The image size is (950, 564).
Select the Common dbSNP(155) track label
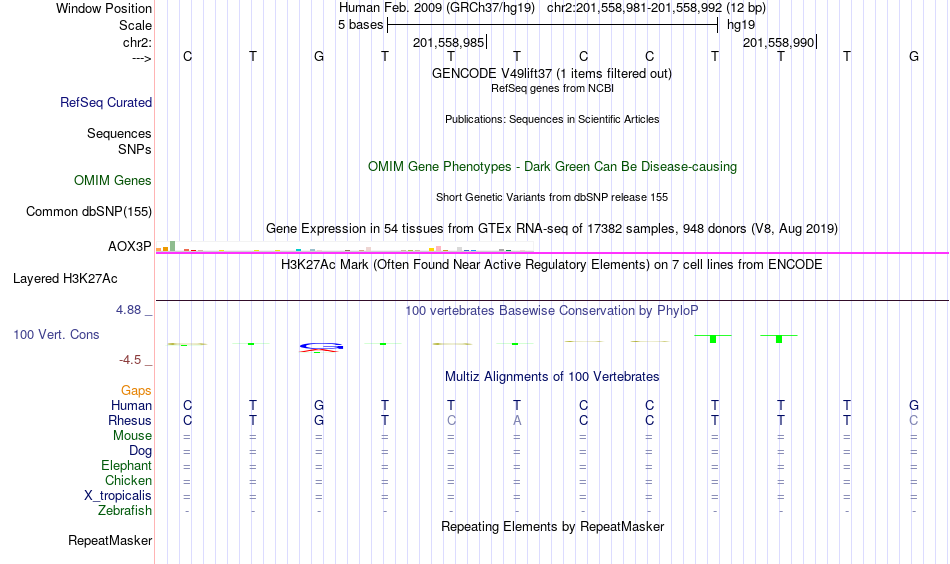click(x=89, y=211)
